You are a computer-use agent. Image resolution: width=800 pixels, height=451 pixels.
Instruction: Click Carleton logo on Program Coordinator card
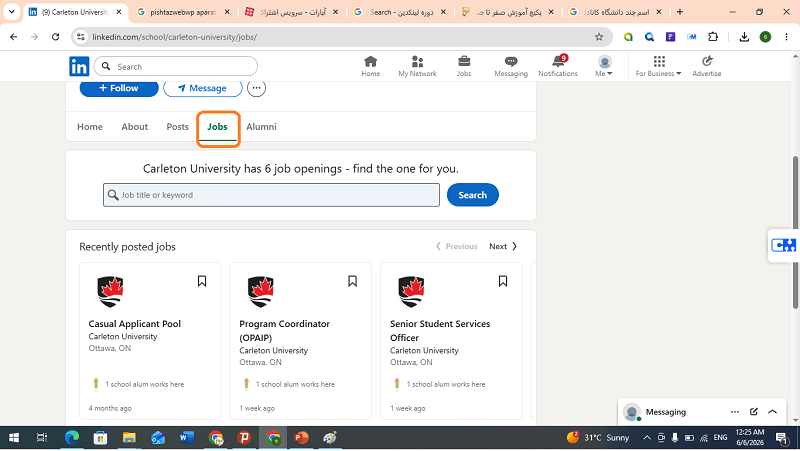(x=261, y=292)
